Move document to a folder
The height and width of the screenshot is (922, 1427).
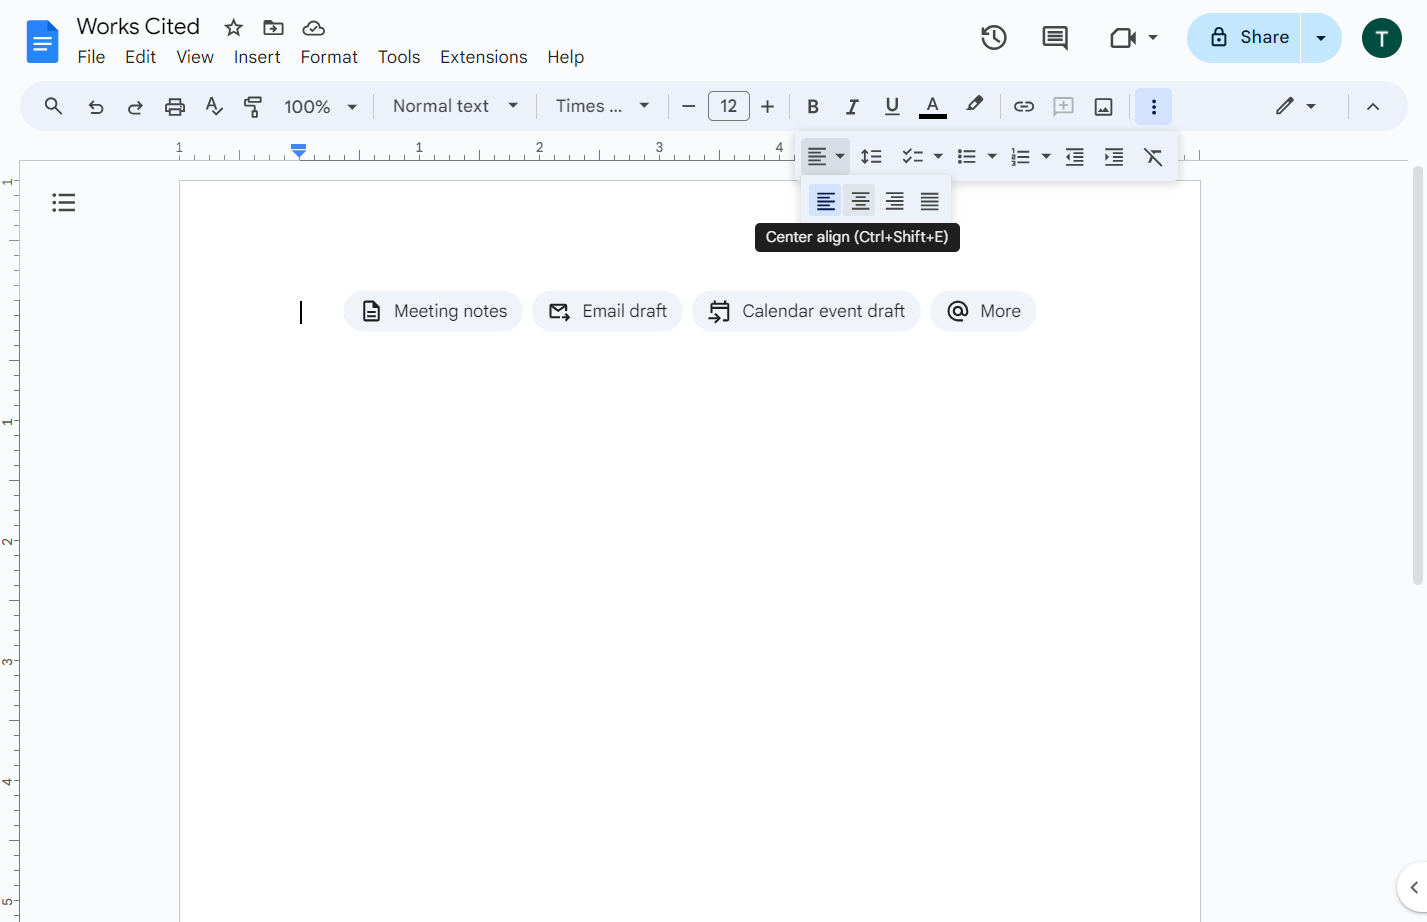273,28
